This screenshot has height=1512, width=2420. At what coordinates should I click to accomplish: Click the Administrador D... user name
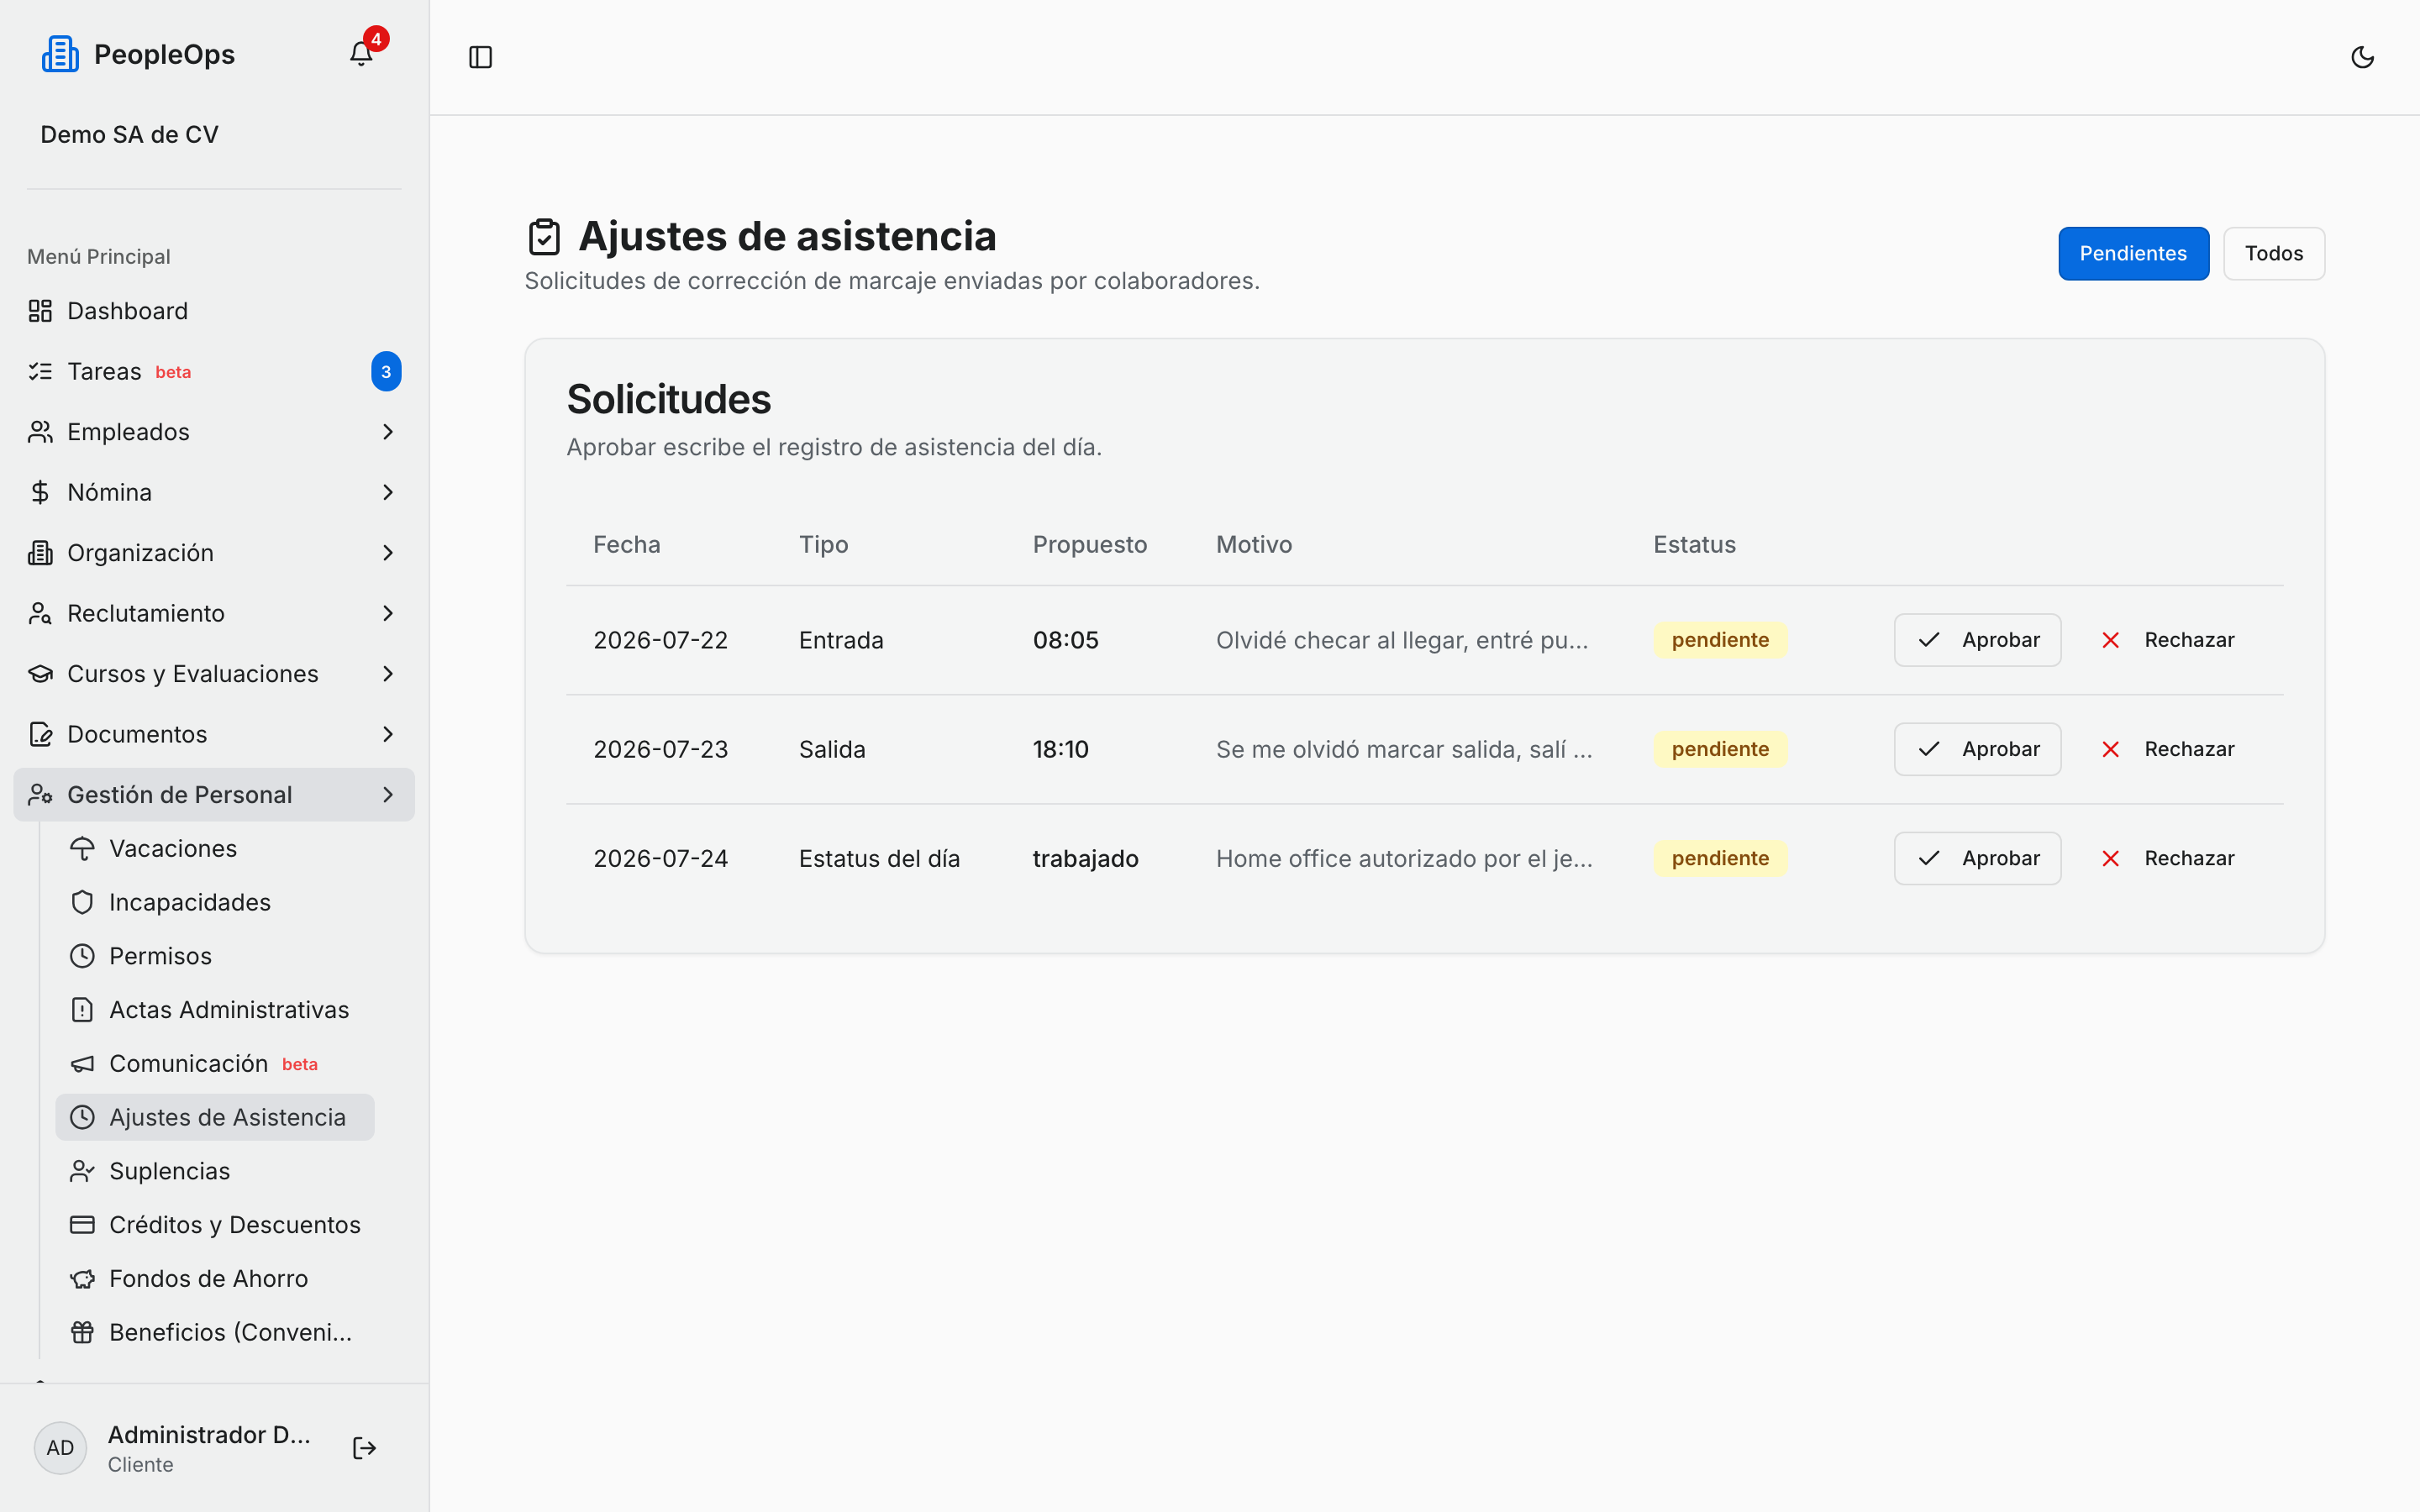tap(209, 1434)
